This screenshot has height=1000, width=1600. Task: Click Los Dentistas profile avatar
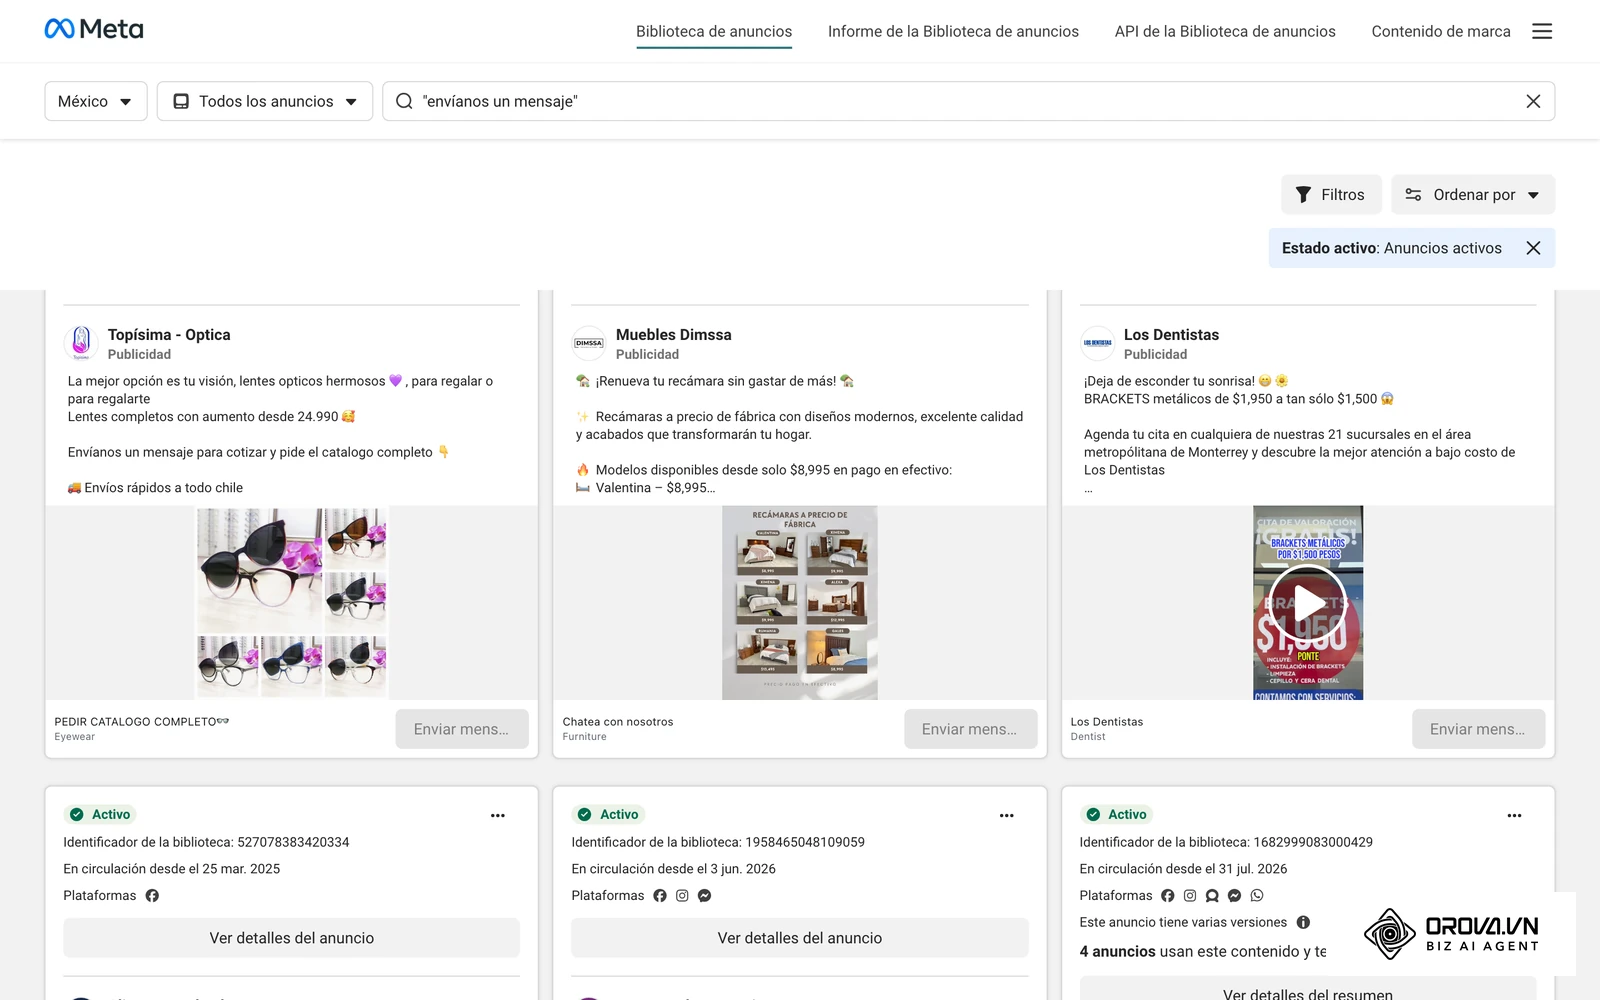tap(1097, 343)
